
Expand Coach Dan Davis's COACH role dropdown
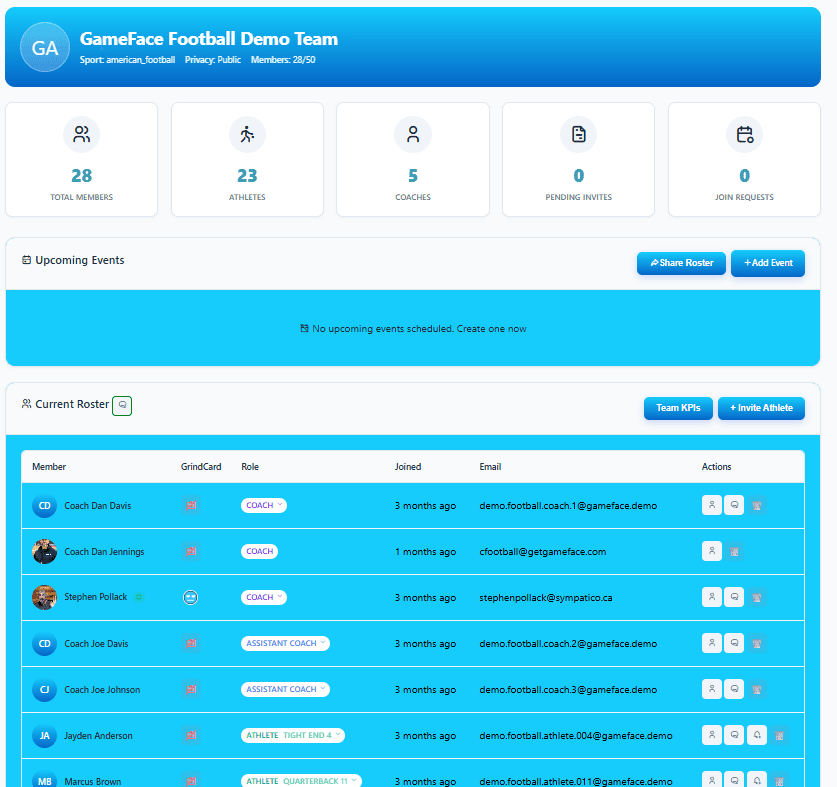point(263,505)
